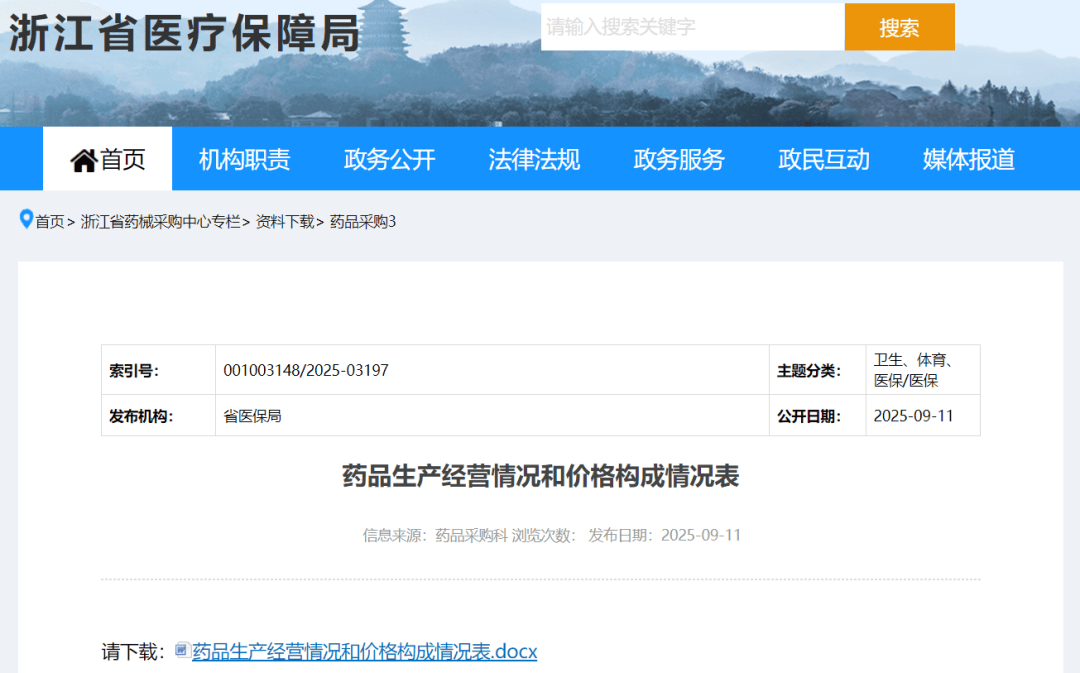Go back to 资料下载 via breadcrumb
This screenshot has width=1080, height=673.
tap(284, 222)
